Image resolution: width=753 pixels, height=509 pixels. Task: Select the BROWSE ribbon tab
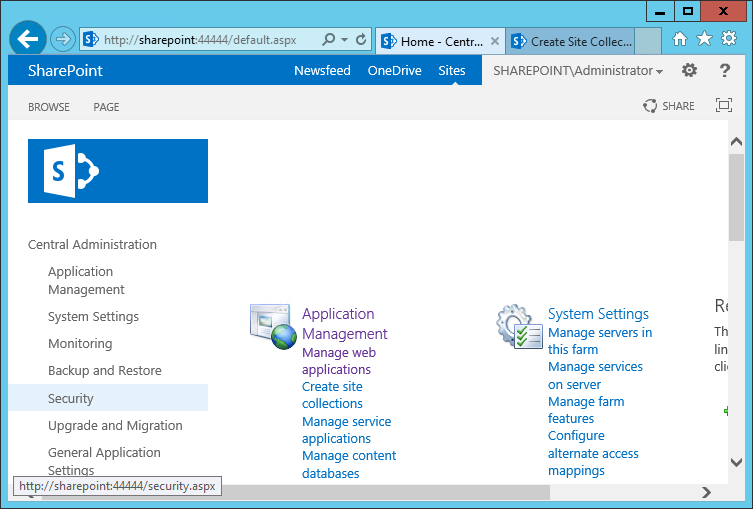coord(49,107)
